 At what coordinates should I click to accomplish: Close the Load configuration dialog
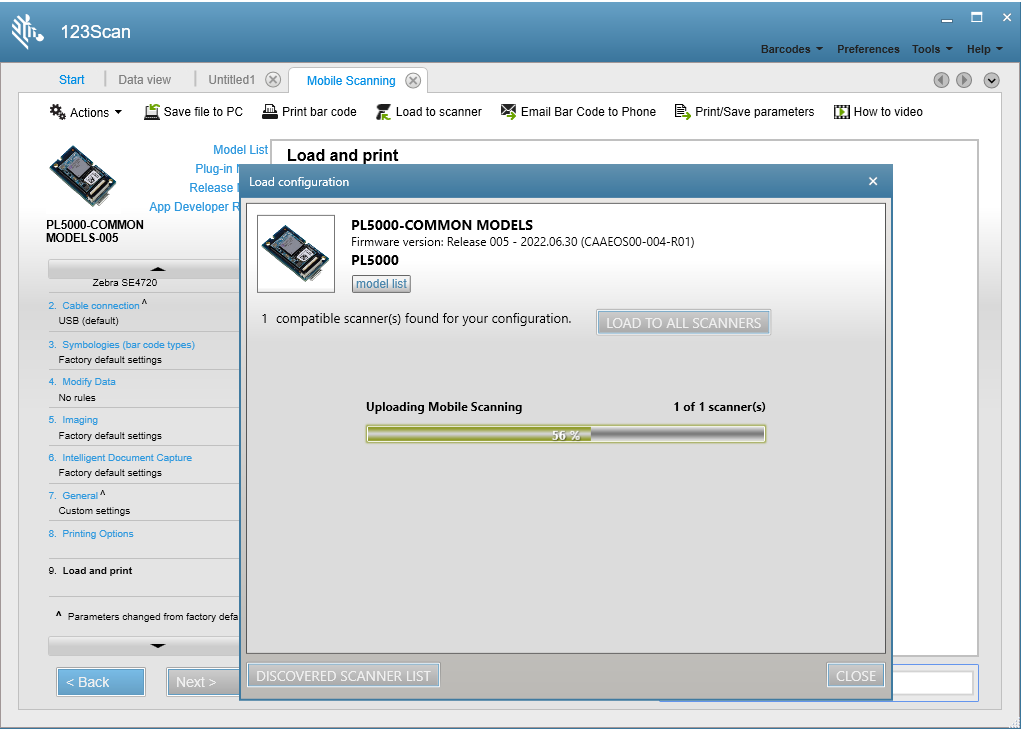[873, 182]
